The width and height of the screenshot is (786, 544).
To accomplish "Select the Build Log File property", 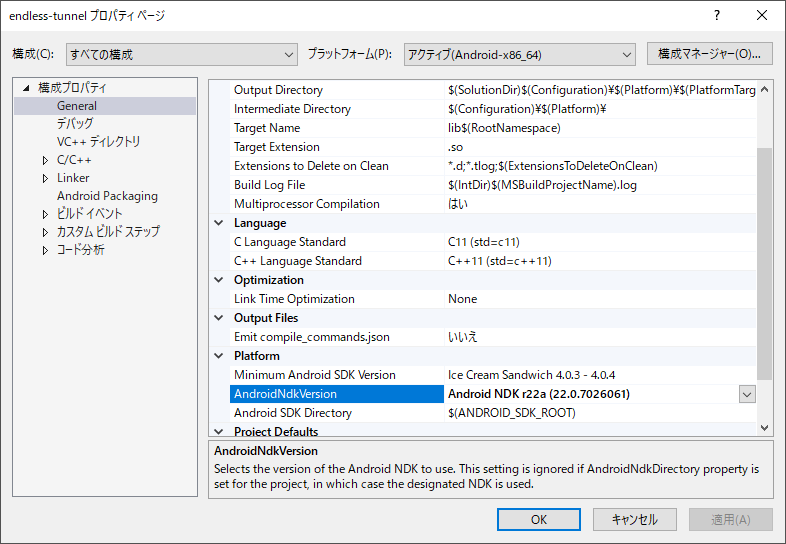I will click(493, 185).
